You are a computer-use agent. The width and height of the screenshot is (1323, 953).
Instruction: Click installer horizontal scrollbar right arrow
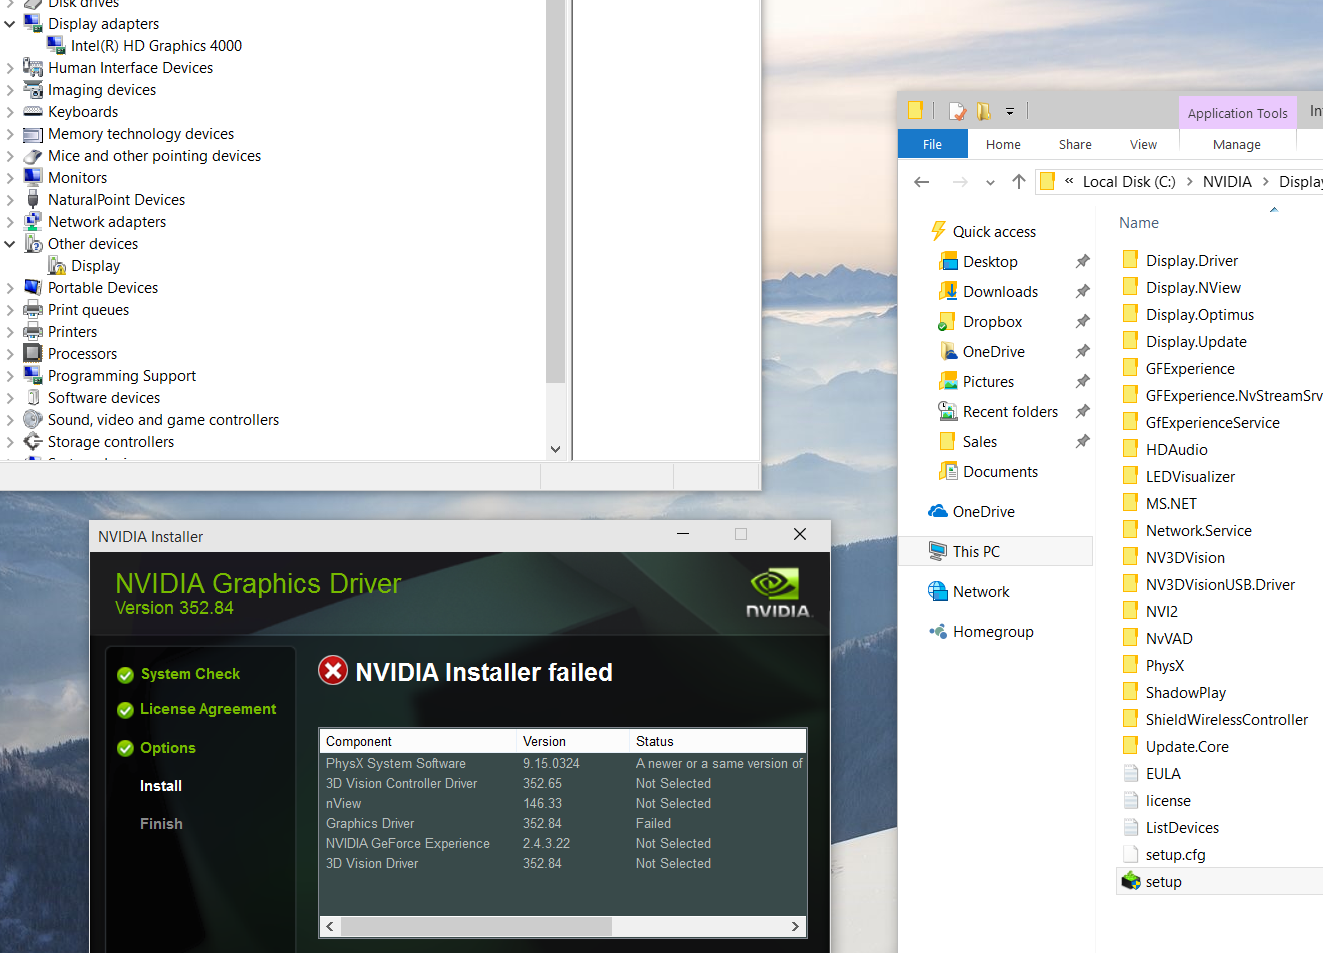click(x=795, y=927)
